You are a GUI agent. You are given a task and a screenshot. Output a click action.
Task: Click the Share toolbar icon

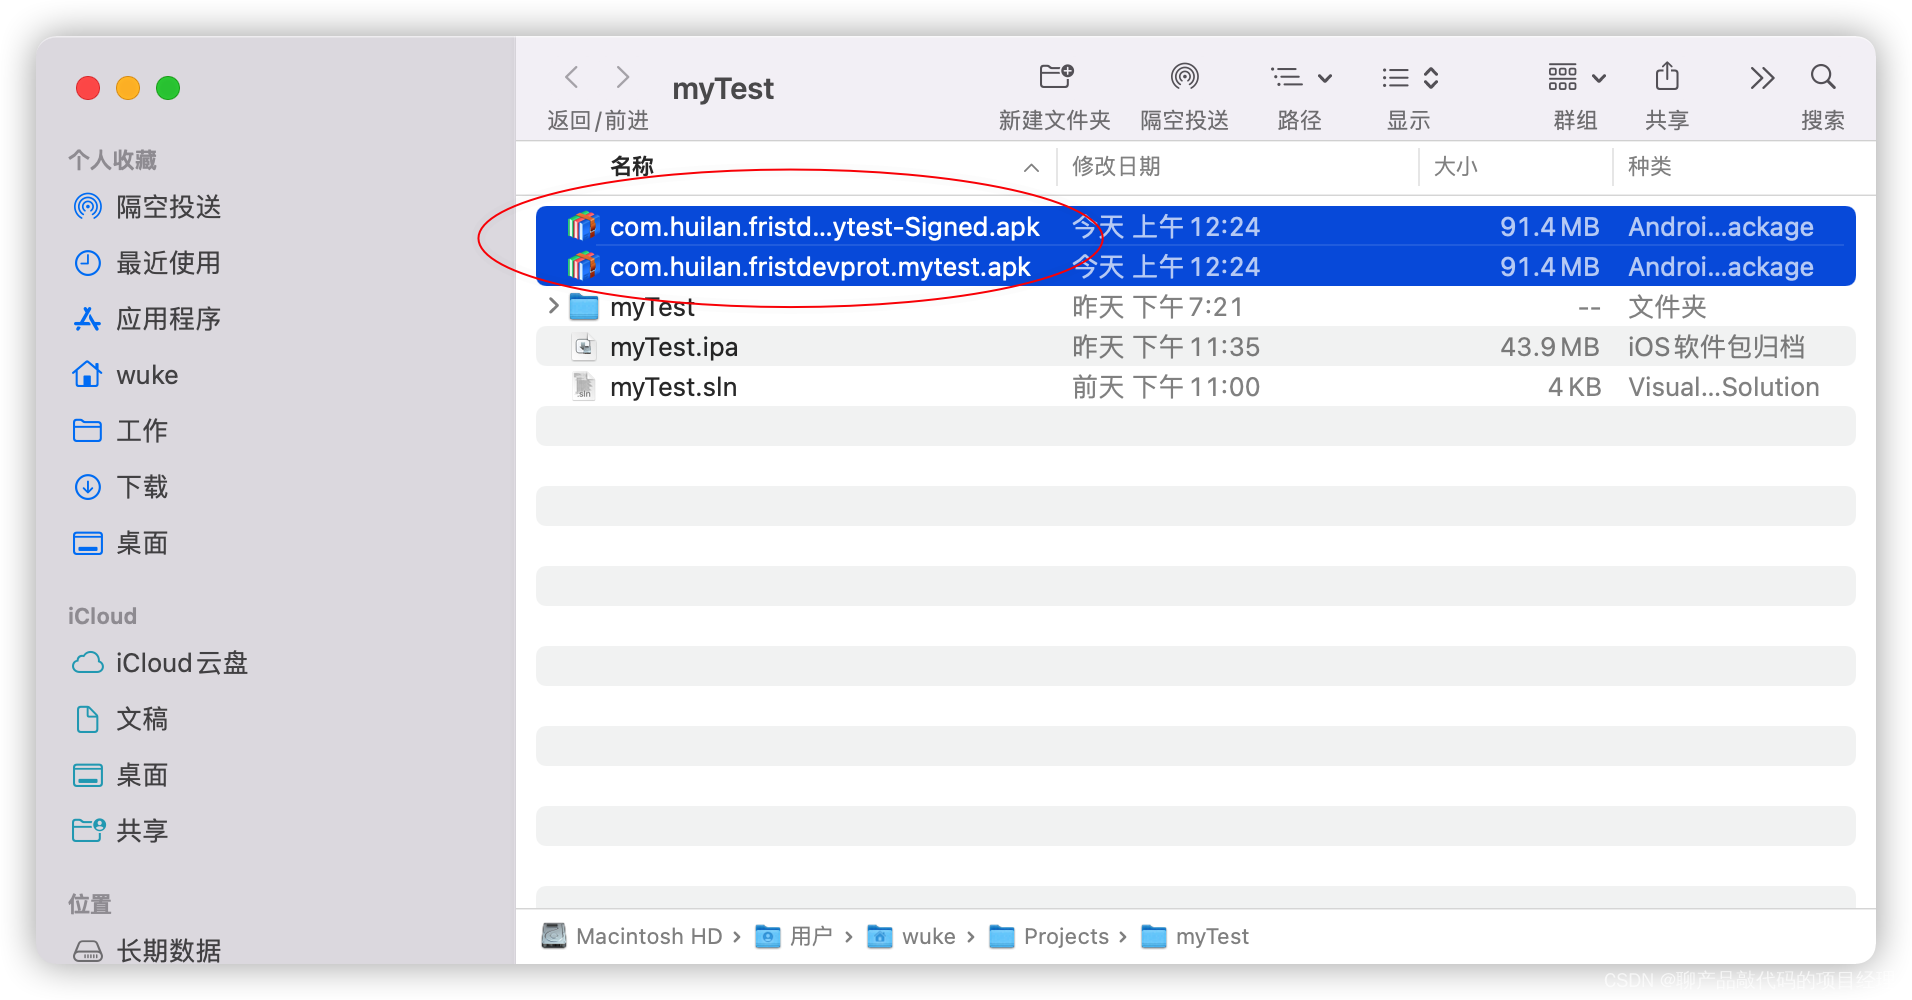click(x=1667, y=77)
